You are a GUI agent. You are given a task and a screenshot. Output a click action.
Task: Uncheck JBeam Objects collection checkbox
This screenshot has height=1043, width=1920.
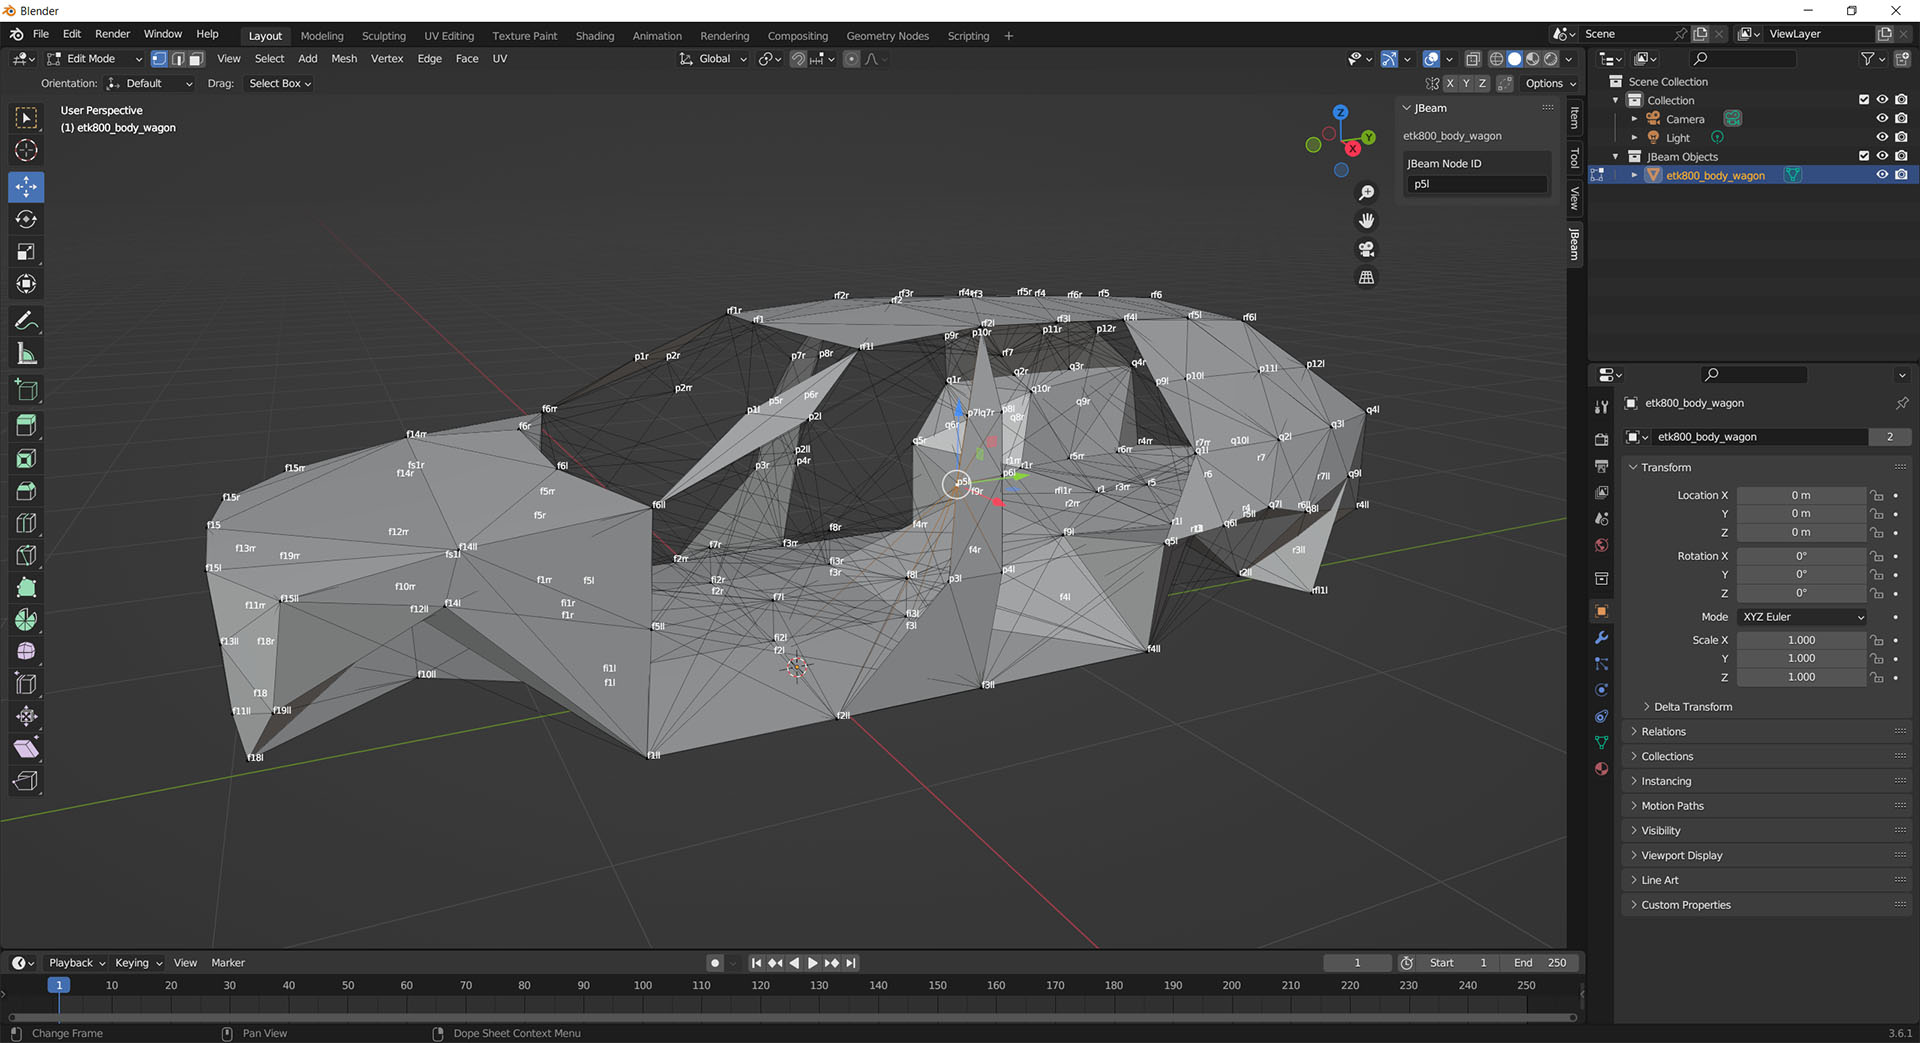(1864, 156)
